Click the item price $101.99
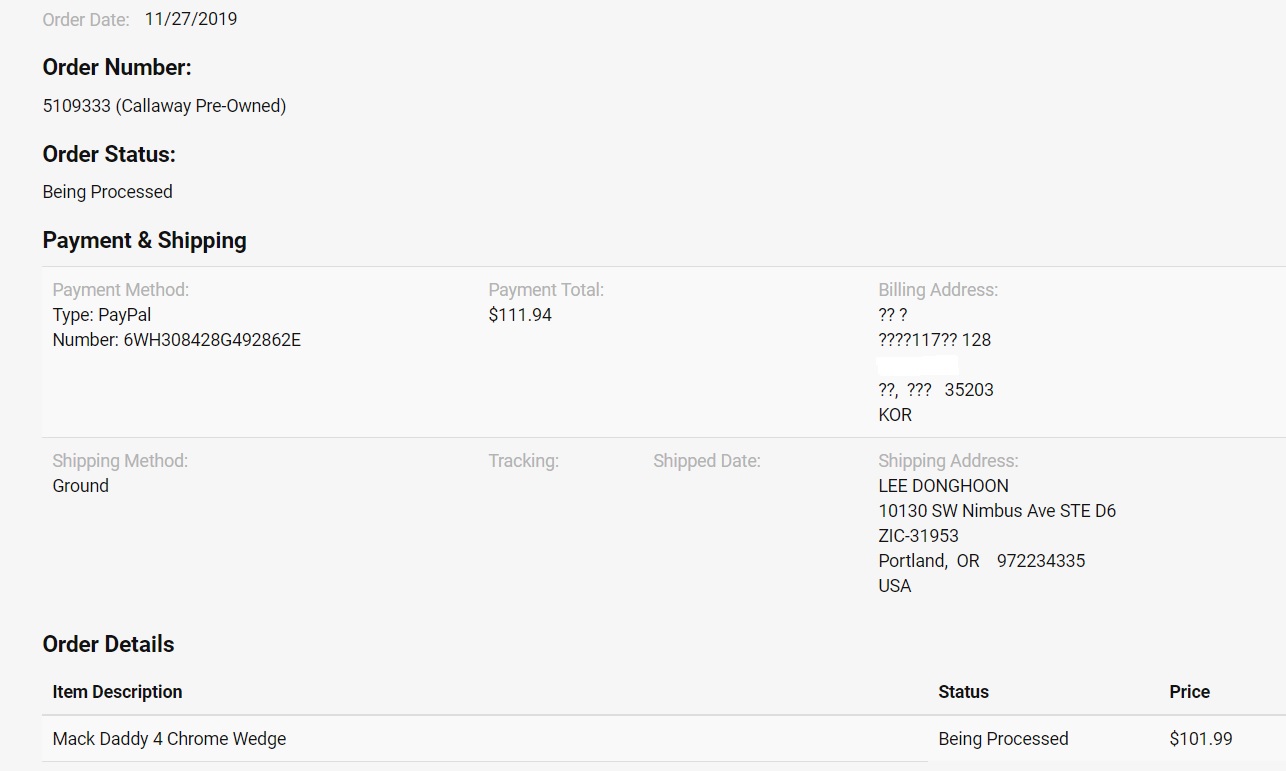 [x=1200, y=739]
